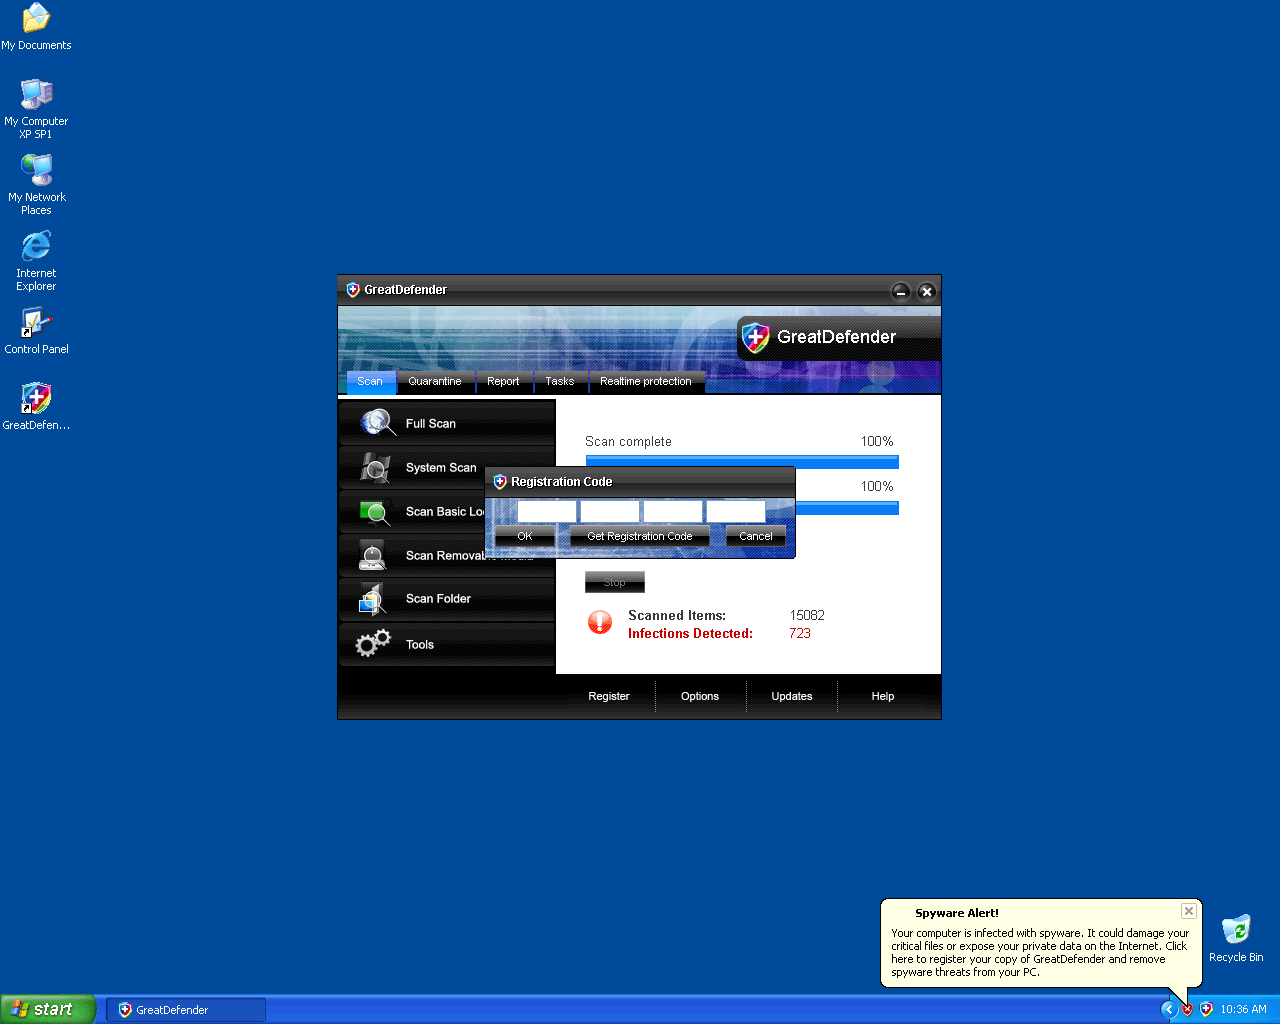Close the Spyware Alert balloon
The image size is (1280, 1024).
pyautogui.click(x=1188, y=911)
